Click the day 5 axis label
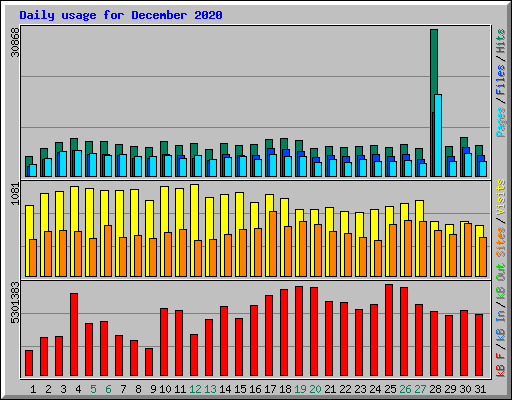This screenshot has height=400, width=512. tap(93, 389)
